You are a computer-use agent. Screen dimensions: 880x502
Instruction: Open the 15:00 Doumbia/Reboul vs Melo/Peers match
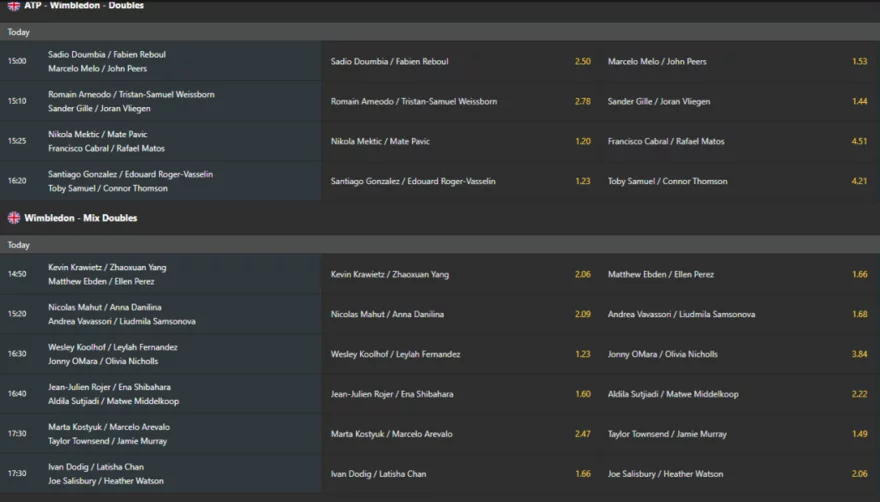160,62
